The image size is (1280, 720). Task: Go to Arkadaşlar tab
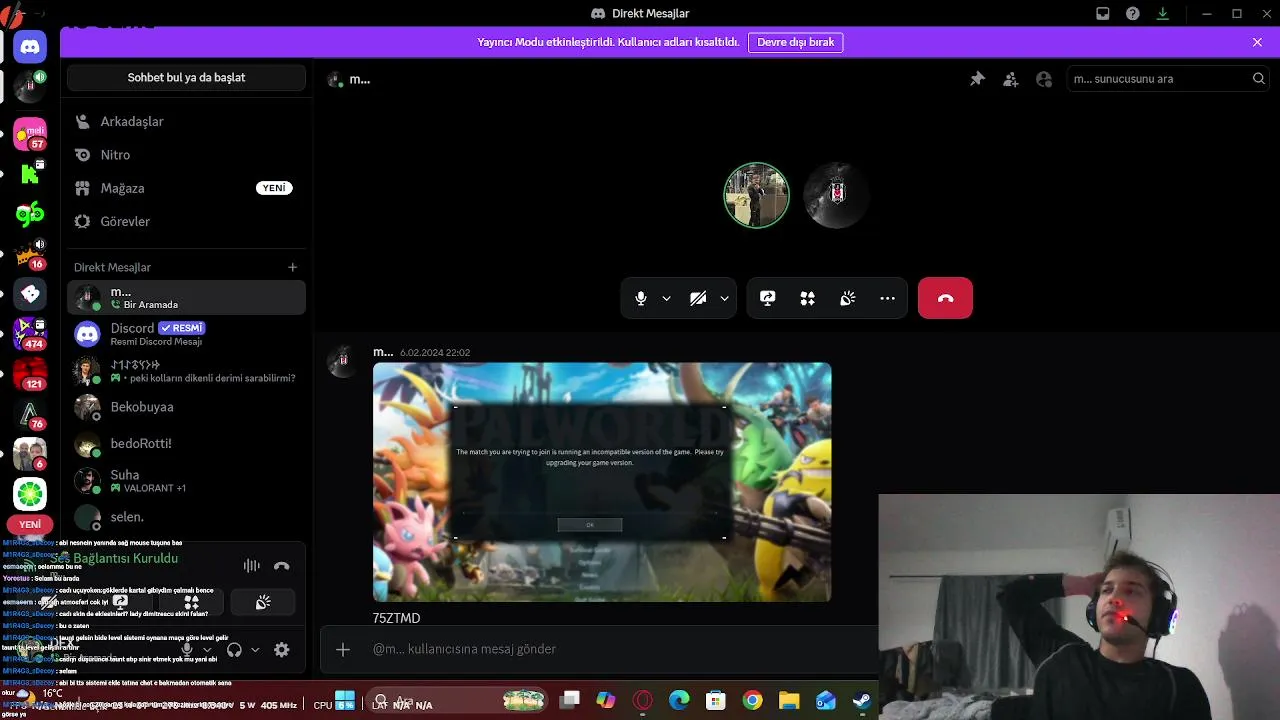(186, 121)
